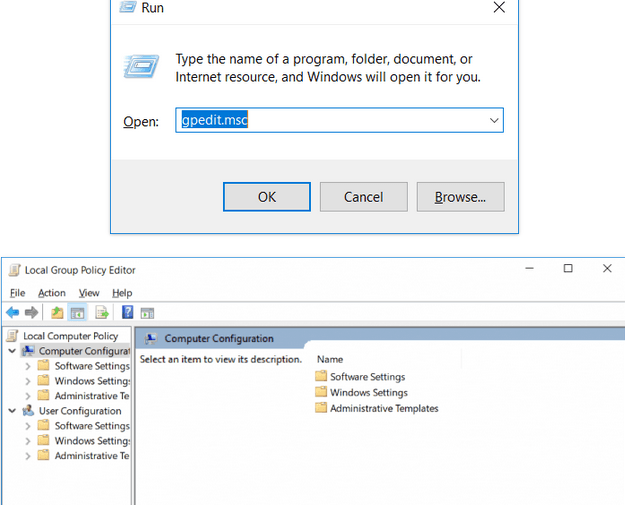This screenshot has height=505, width=625.
Task: Select Administrative Templates name in right pane list
Action: click(x=384, y=408)
